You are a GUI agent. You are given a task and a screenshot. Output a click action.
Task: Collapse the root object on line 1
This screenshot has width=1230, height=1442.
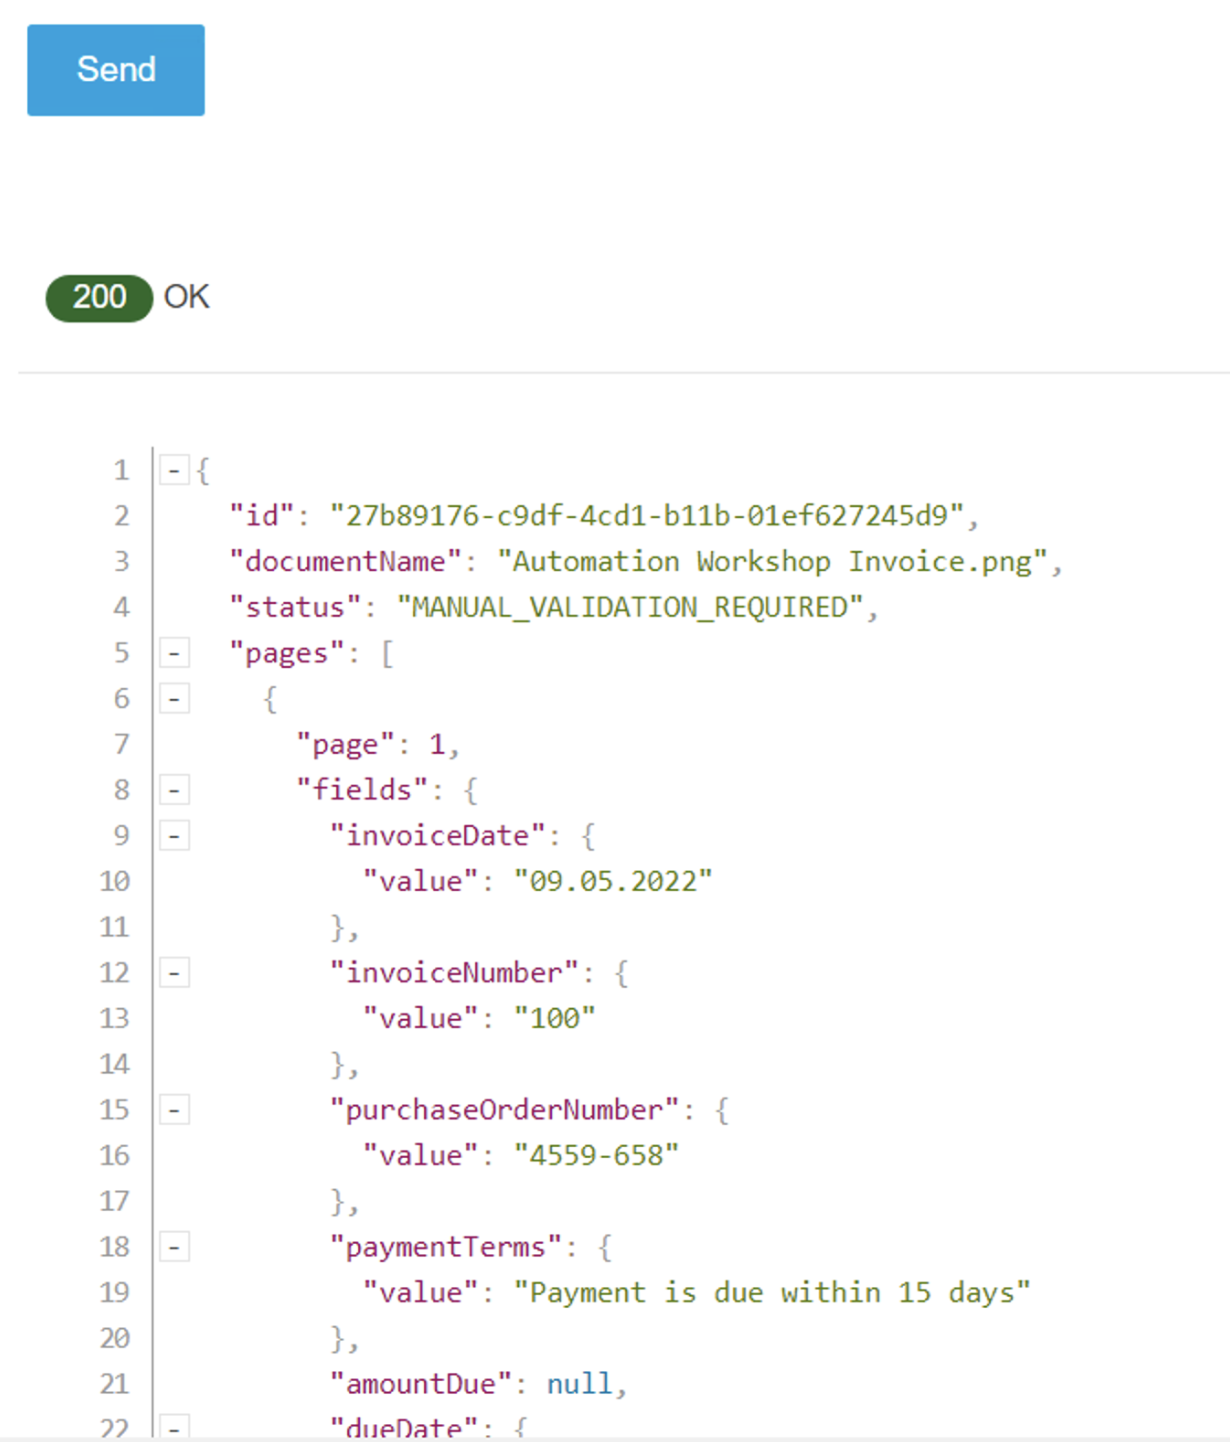[174, 469]
